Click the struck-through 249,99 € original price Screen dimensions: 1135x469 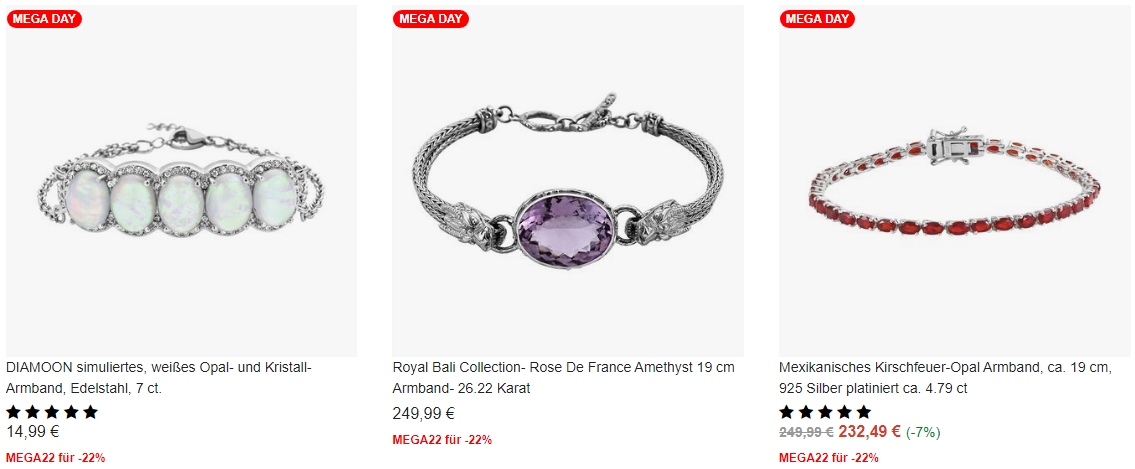pyautogui.click(x=806, y=432)
